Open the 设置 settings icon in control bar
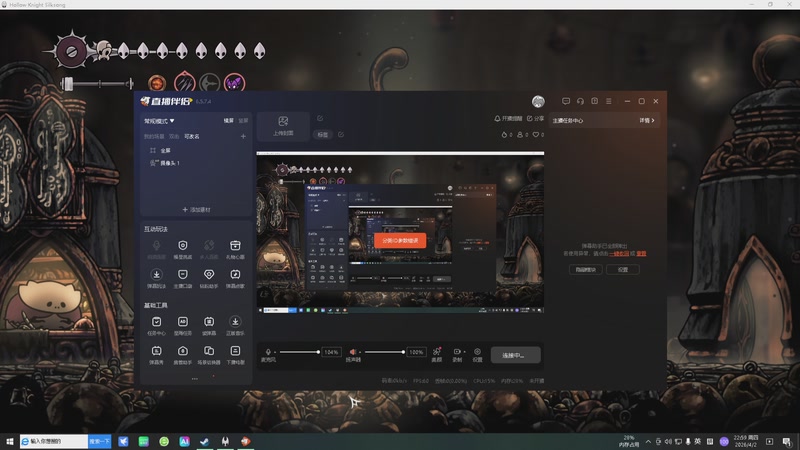800x450 pixels. point(477,355)
